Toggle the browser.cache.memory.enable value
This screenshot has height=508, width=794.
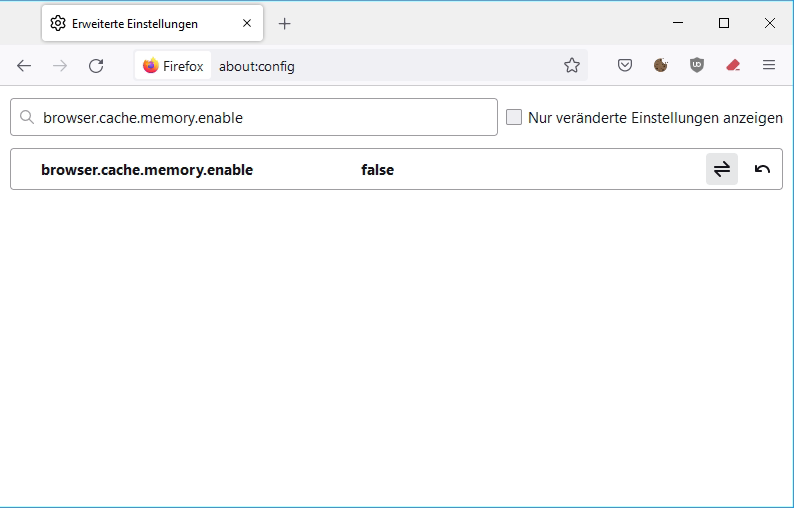pyautogui.click(x=722, y=169)
